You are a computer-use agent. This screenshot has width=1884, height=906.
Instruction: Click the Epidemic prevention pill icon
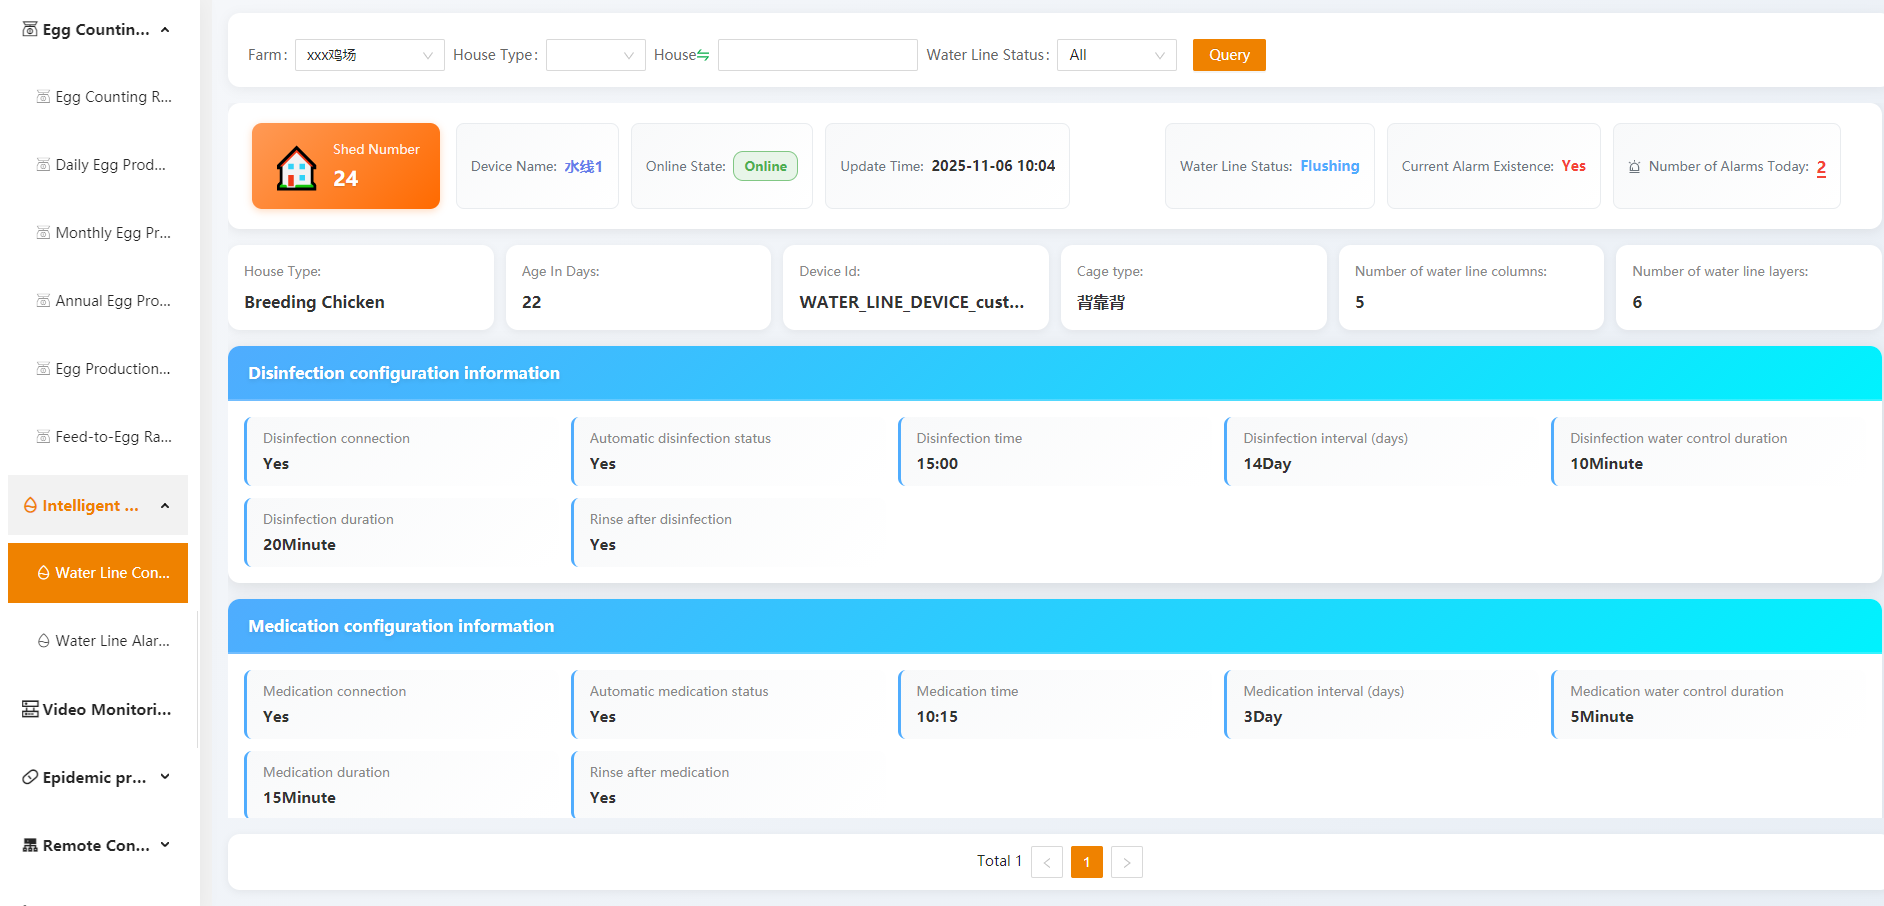point(30,777)
